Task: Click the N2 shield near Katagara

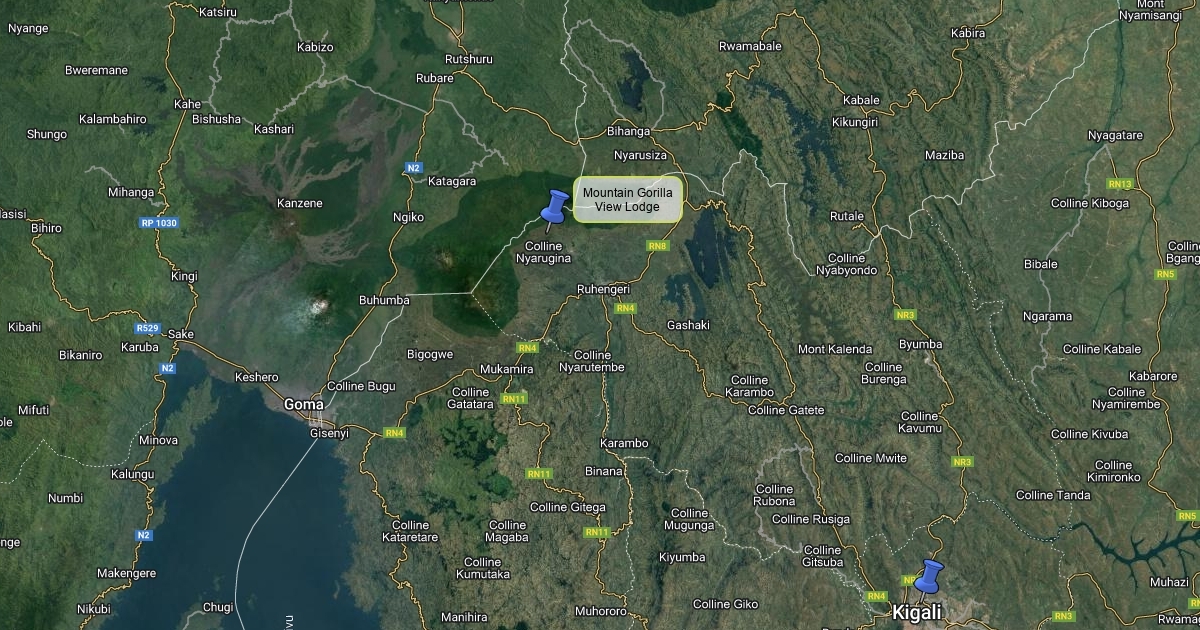Action: (x=414, y=168)
